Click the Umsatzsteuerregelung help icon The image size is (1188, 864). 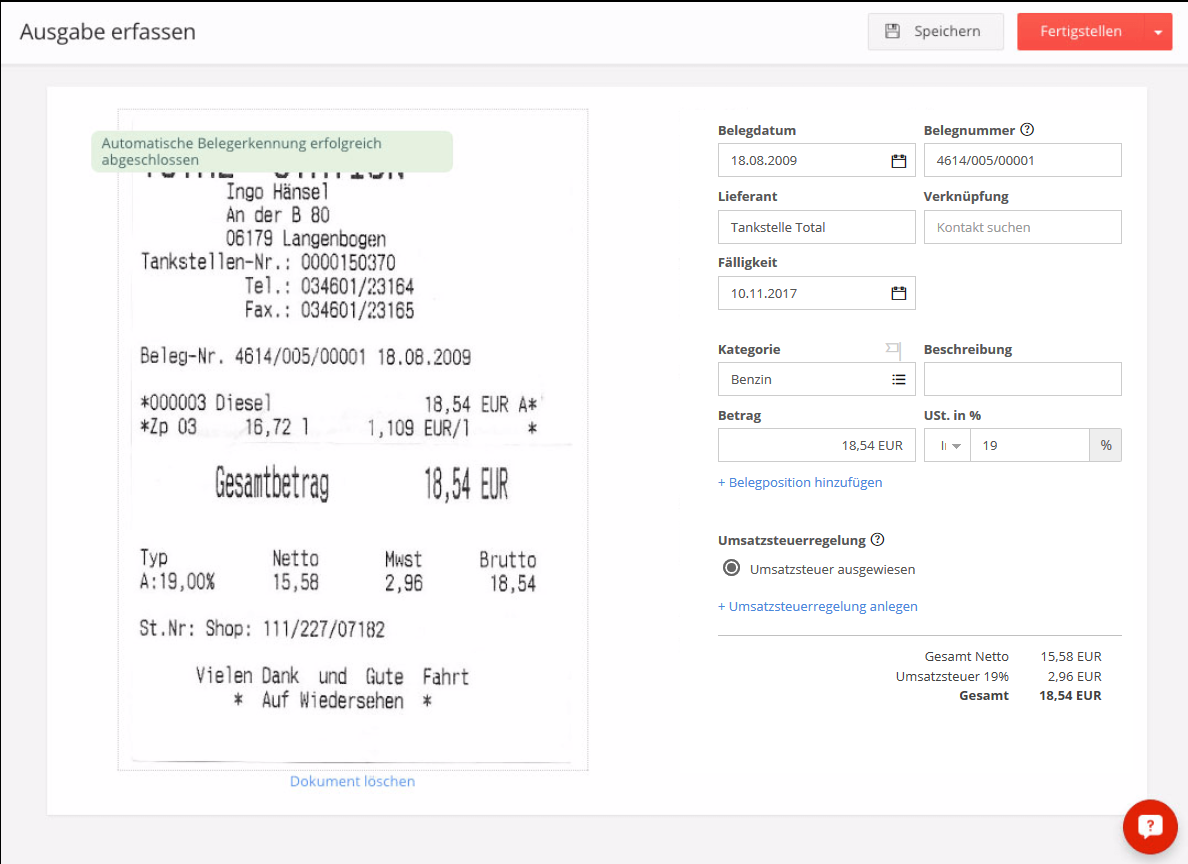click(x=877, y=540)
